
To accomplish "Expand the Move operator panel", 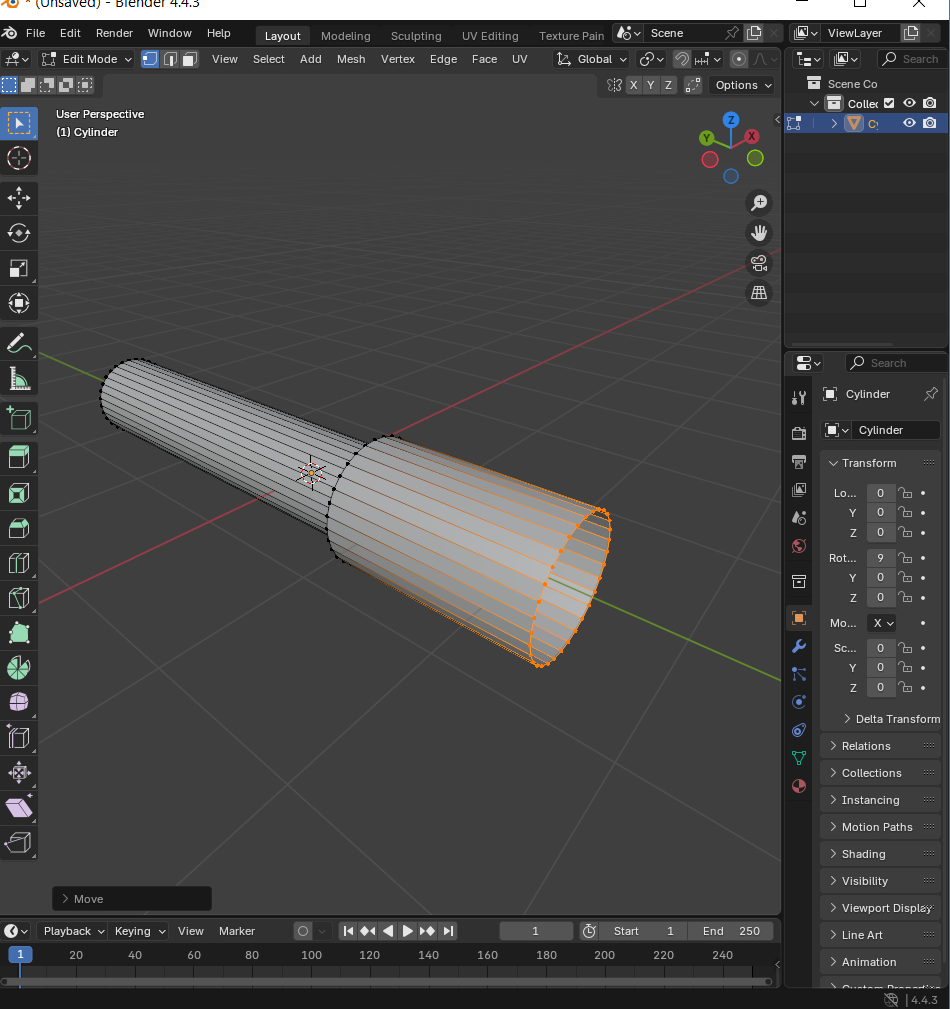I will coord(132,899).
